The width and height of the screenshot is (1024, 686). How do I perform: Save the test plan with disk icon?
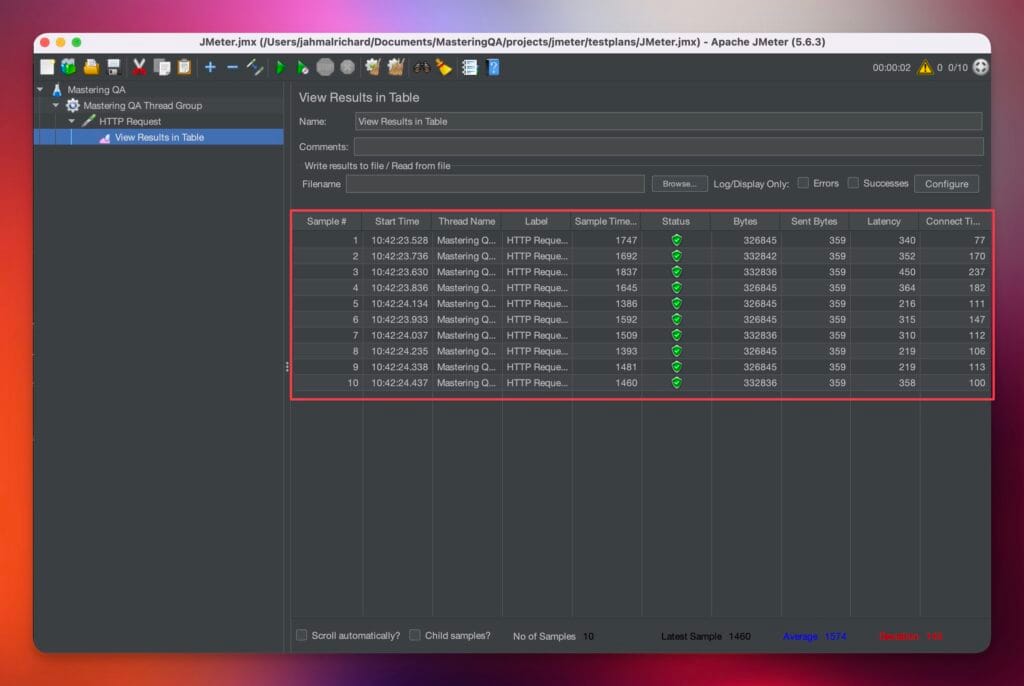(114, 67)
